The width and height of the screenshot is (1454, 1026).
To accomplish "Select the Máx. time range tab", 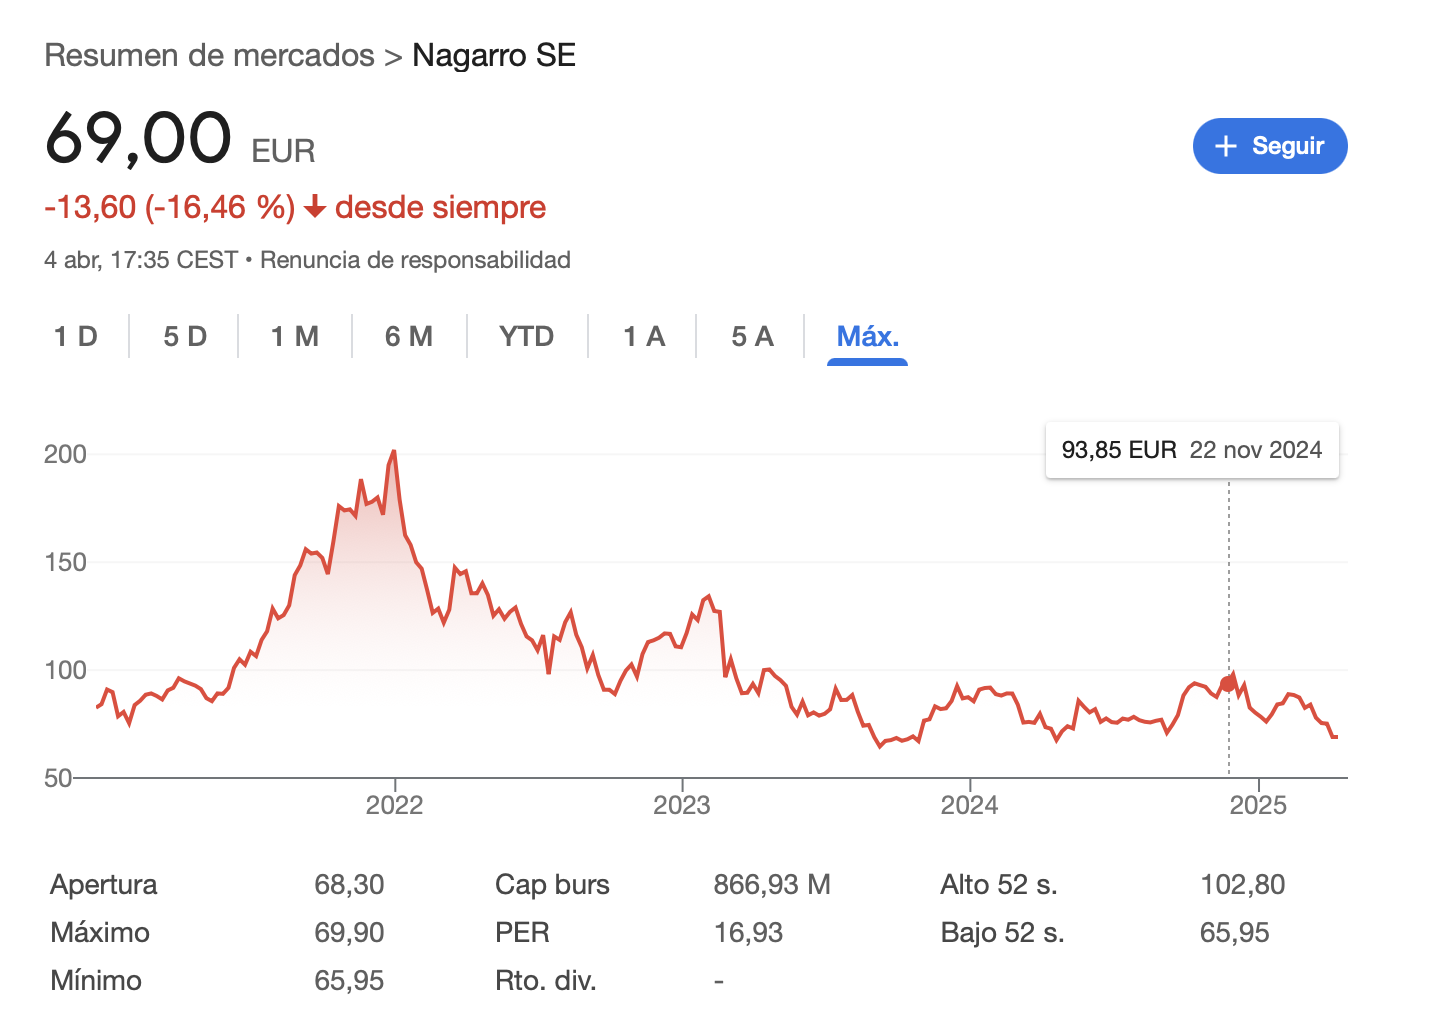I will [x=867, y=336].
